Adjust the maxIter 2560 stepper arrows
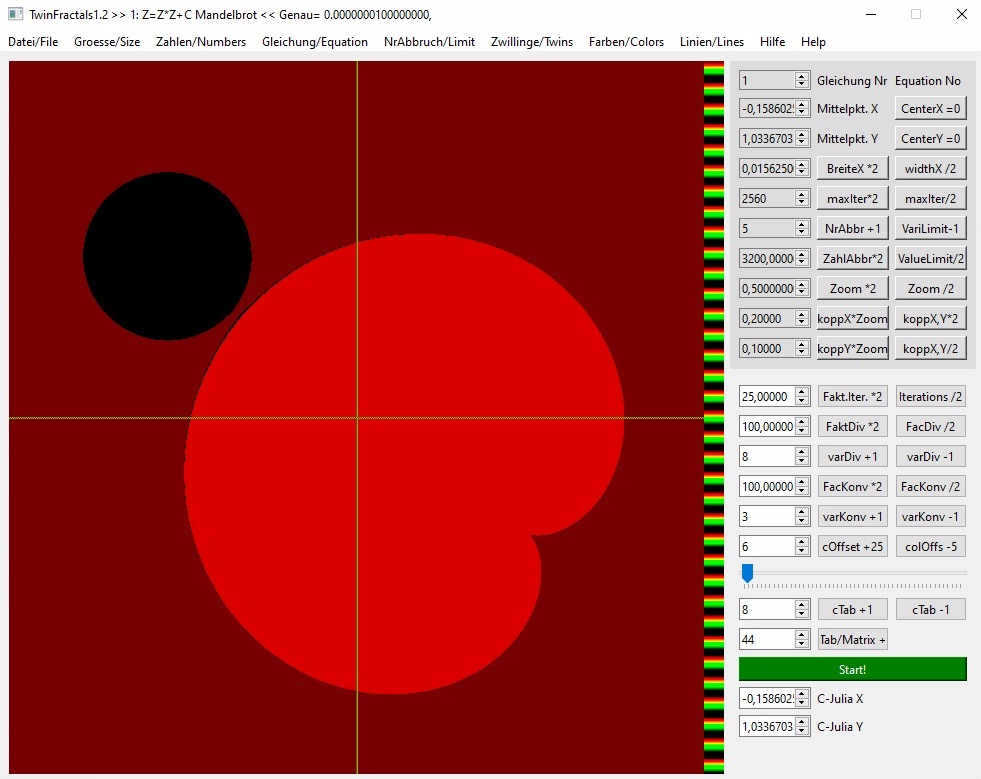Screen dimensions: 981x779 click(801, 199)
